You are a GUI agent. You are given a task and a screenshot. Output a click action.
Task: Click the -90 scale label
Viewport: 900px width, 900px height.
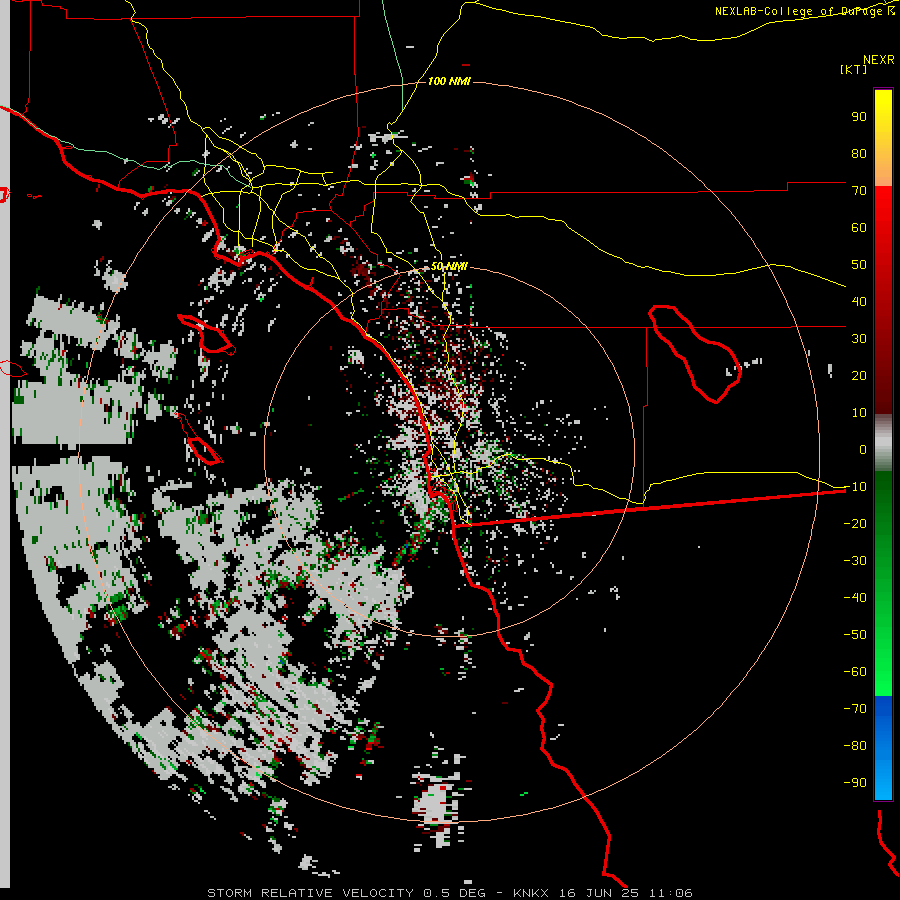(855, 783)
